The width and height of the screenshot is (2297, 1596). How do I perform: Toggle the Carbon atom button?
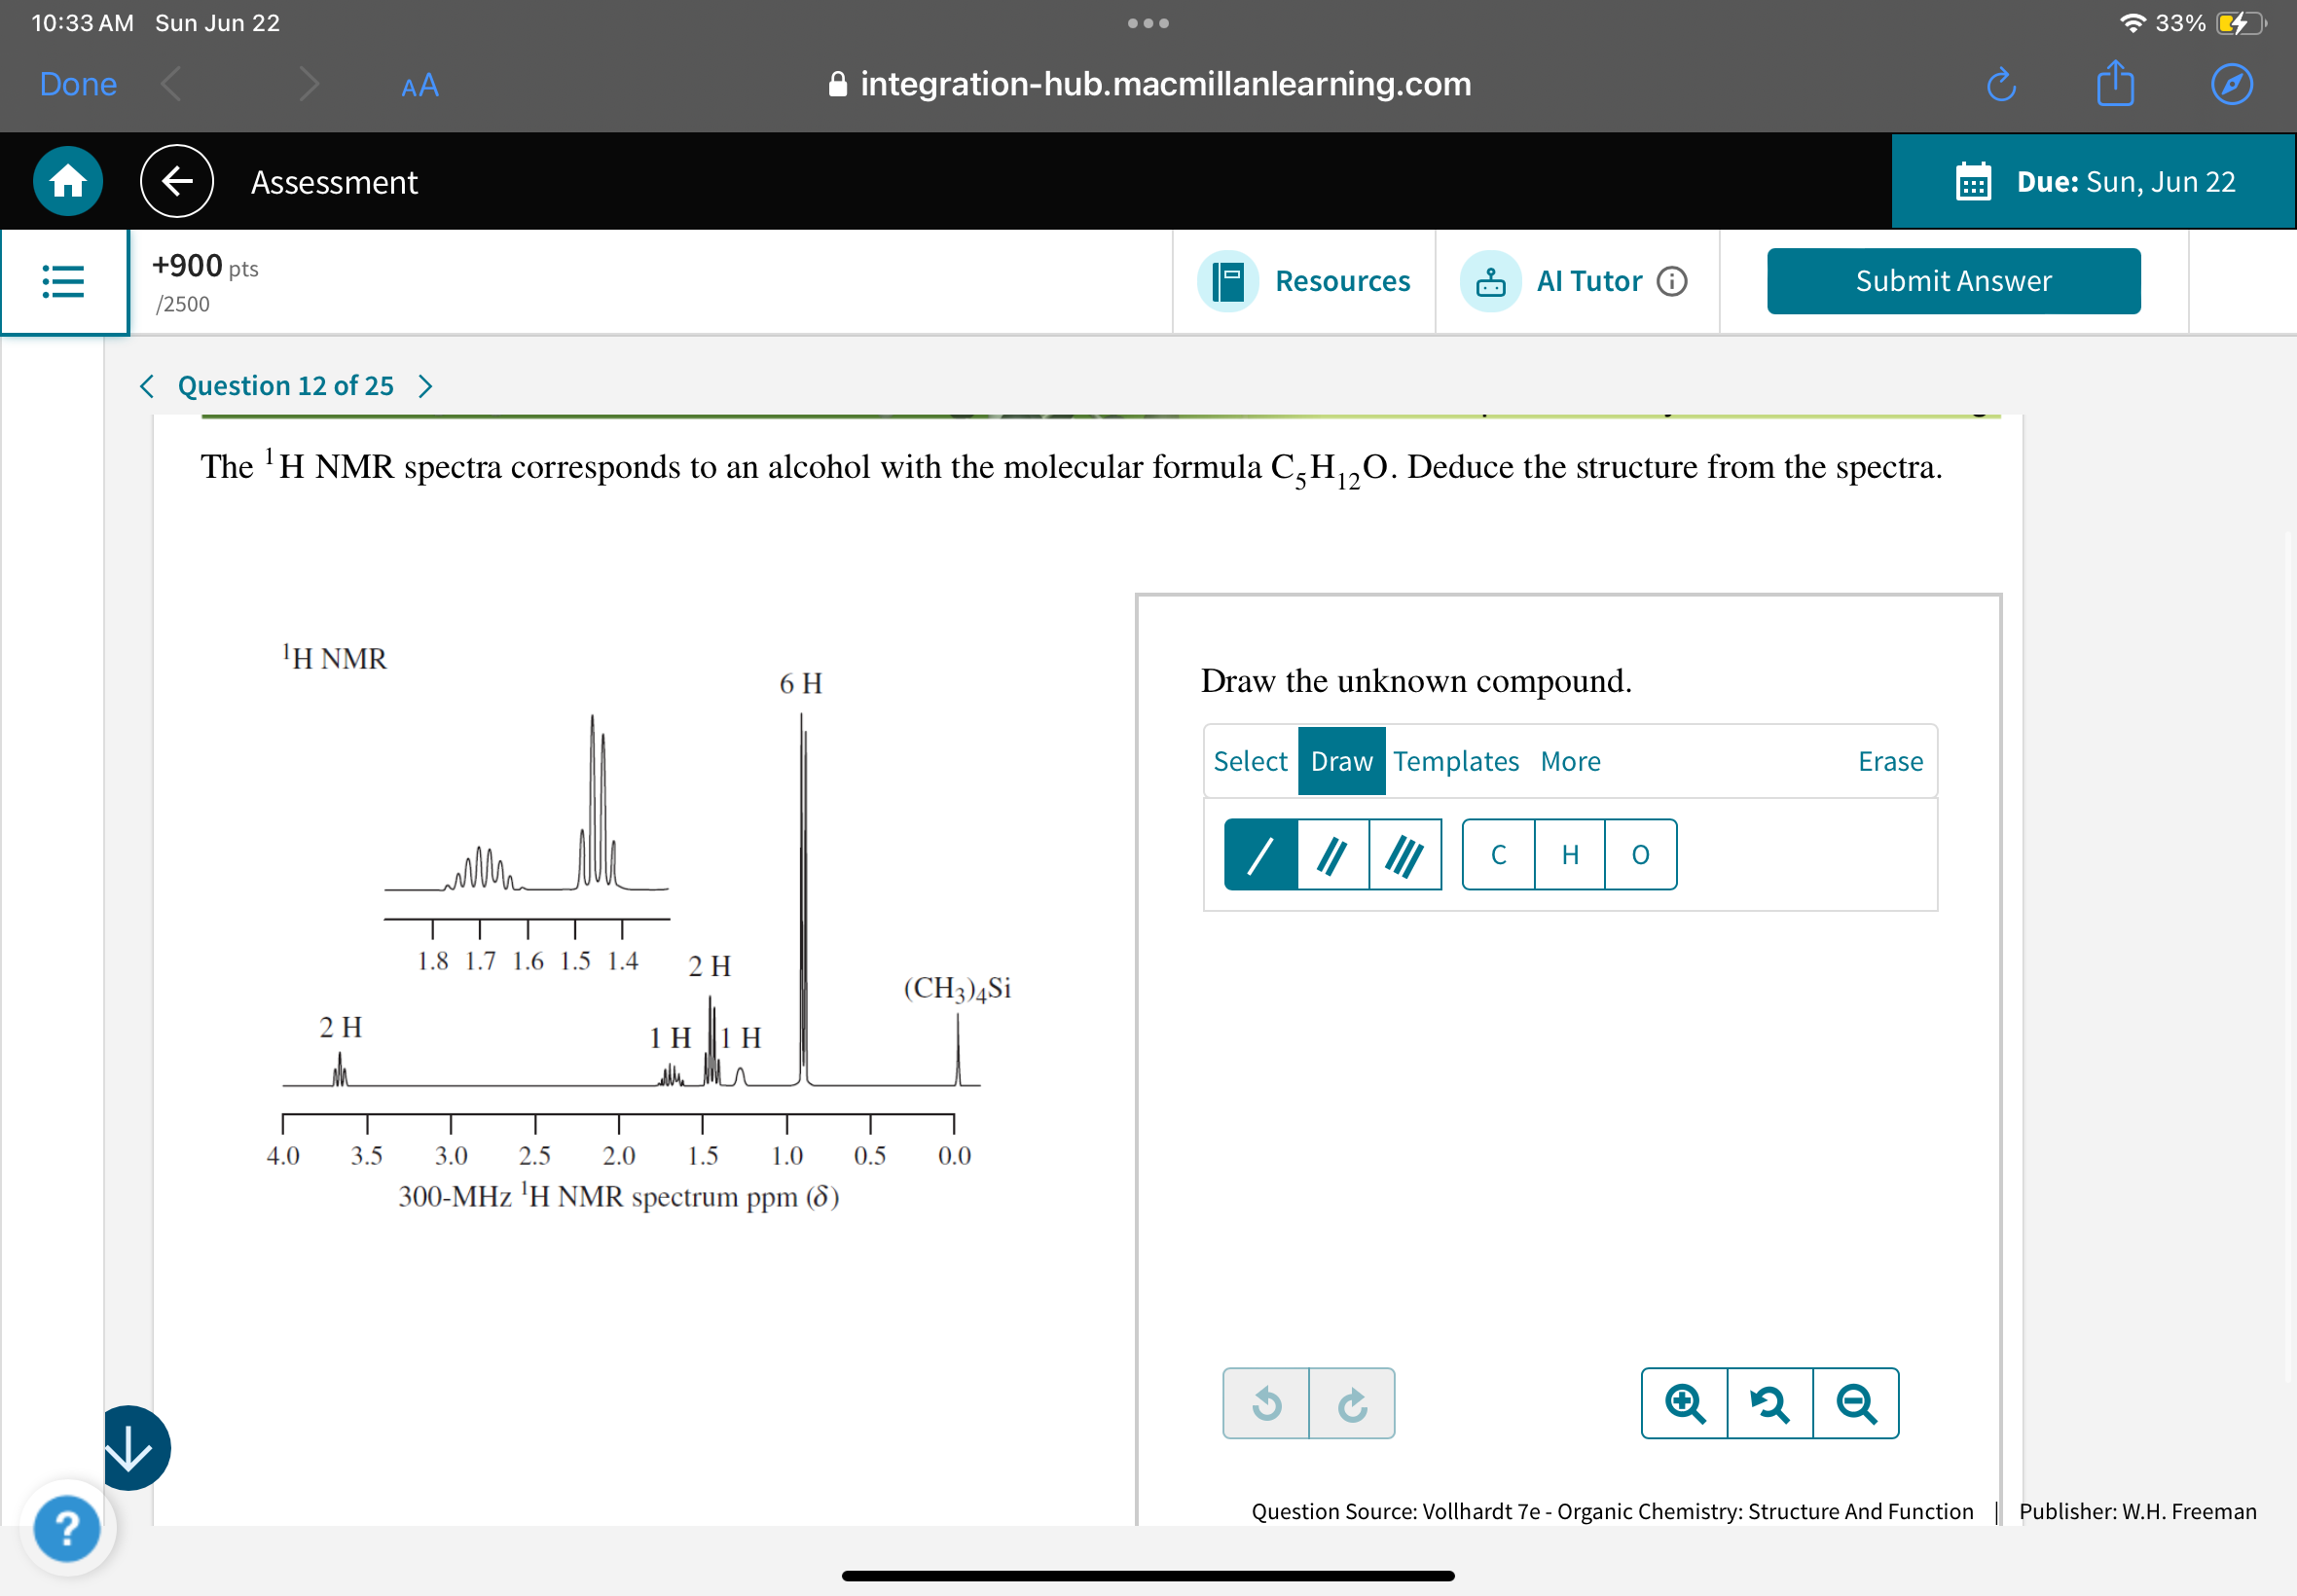pyautogui.click(x=1498, y=854)
